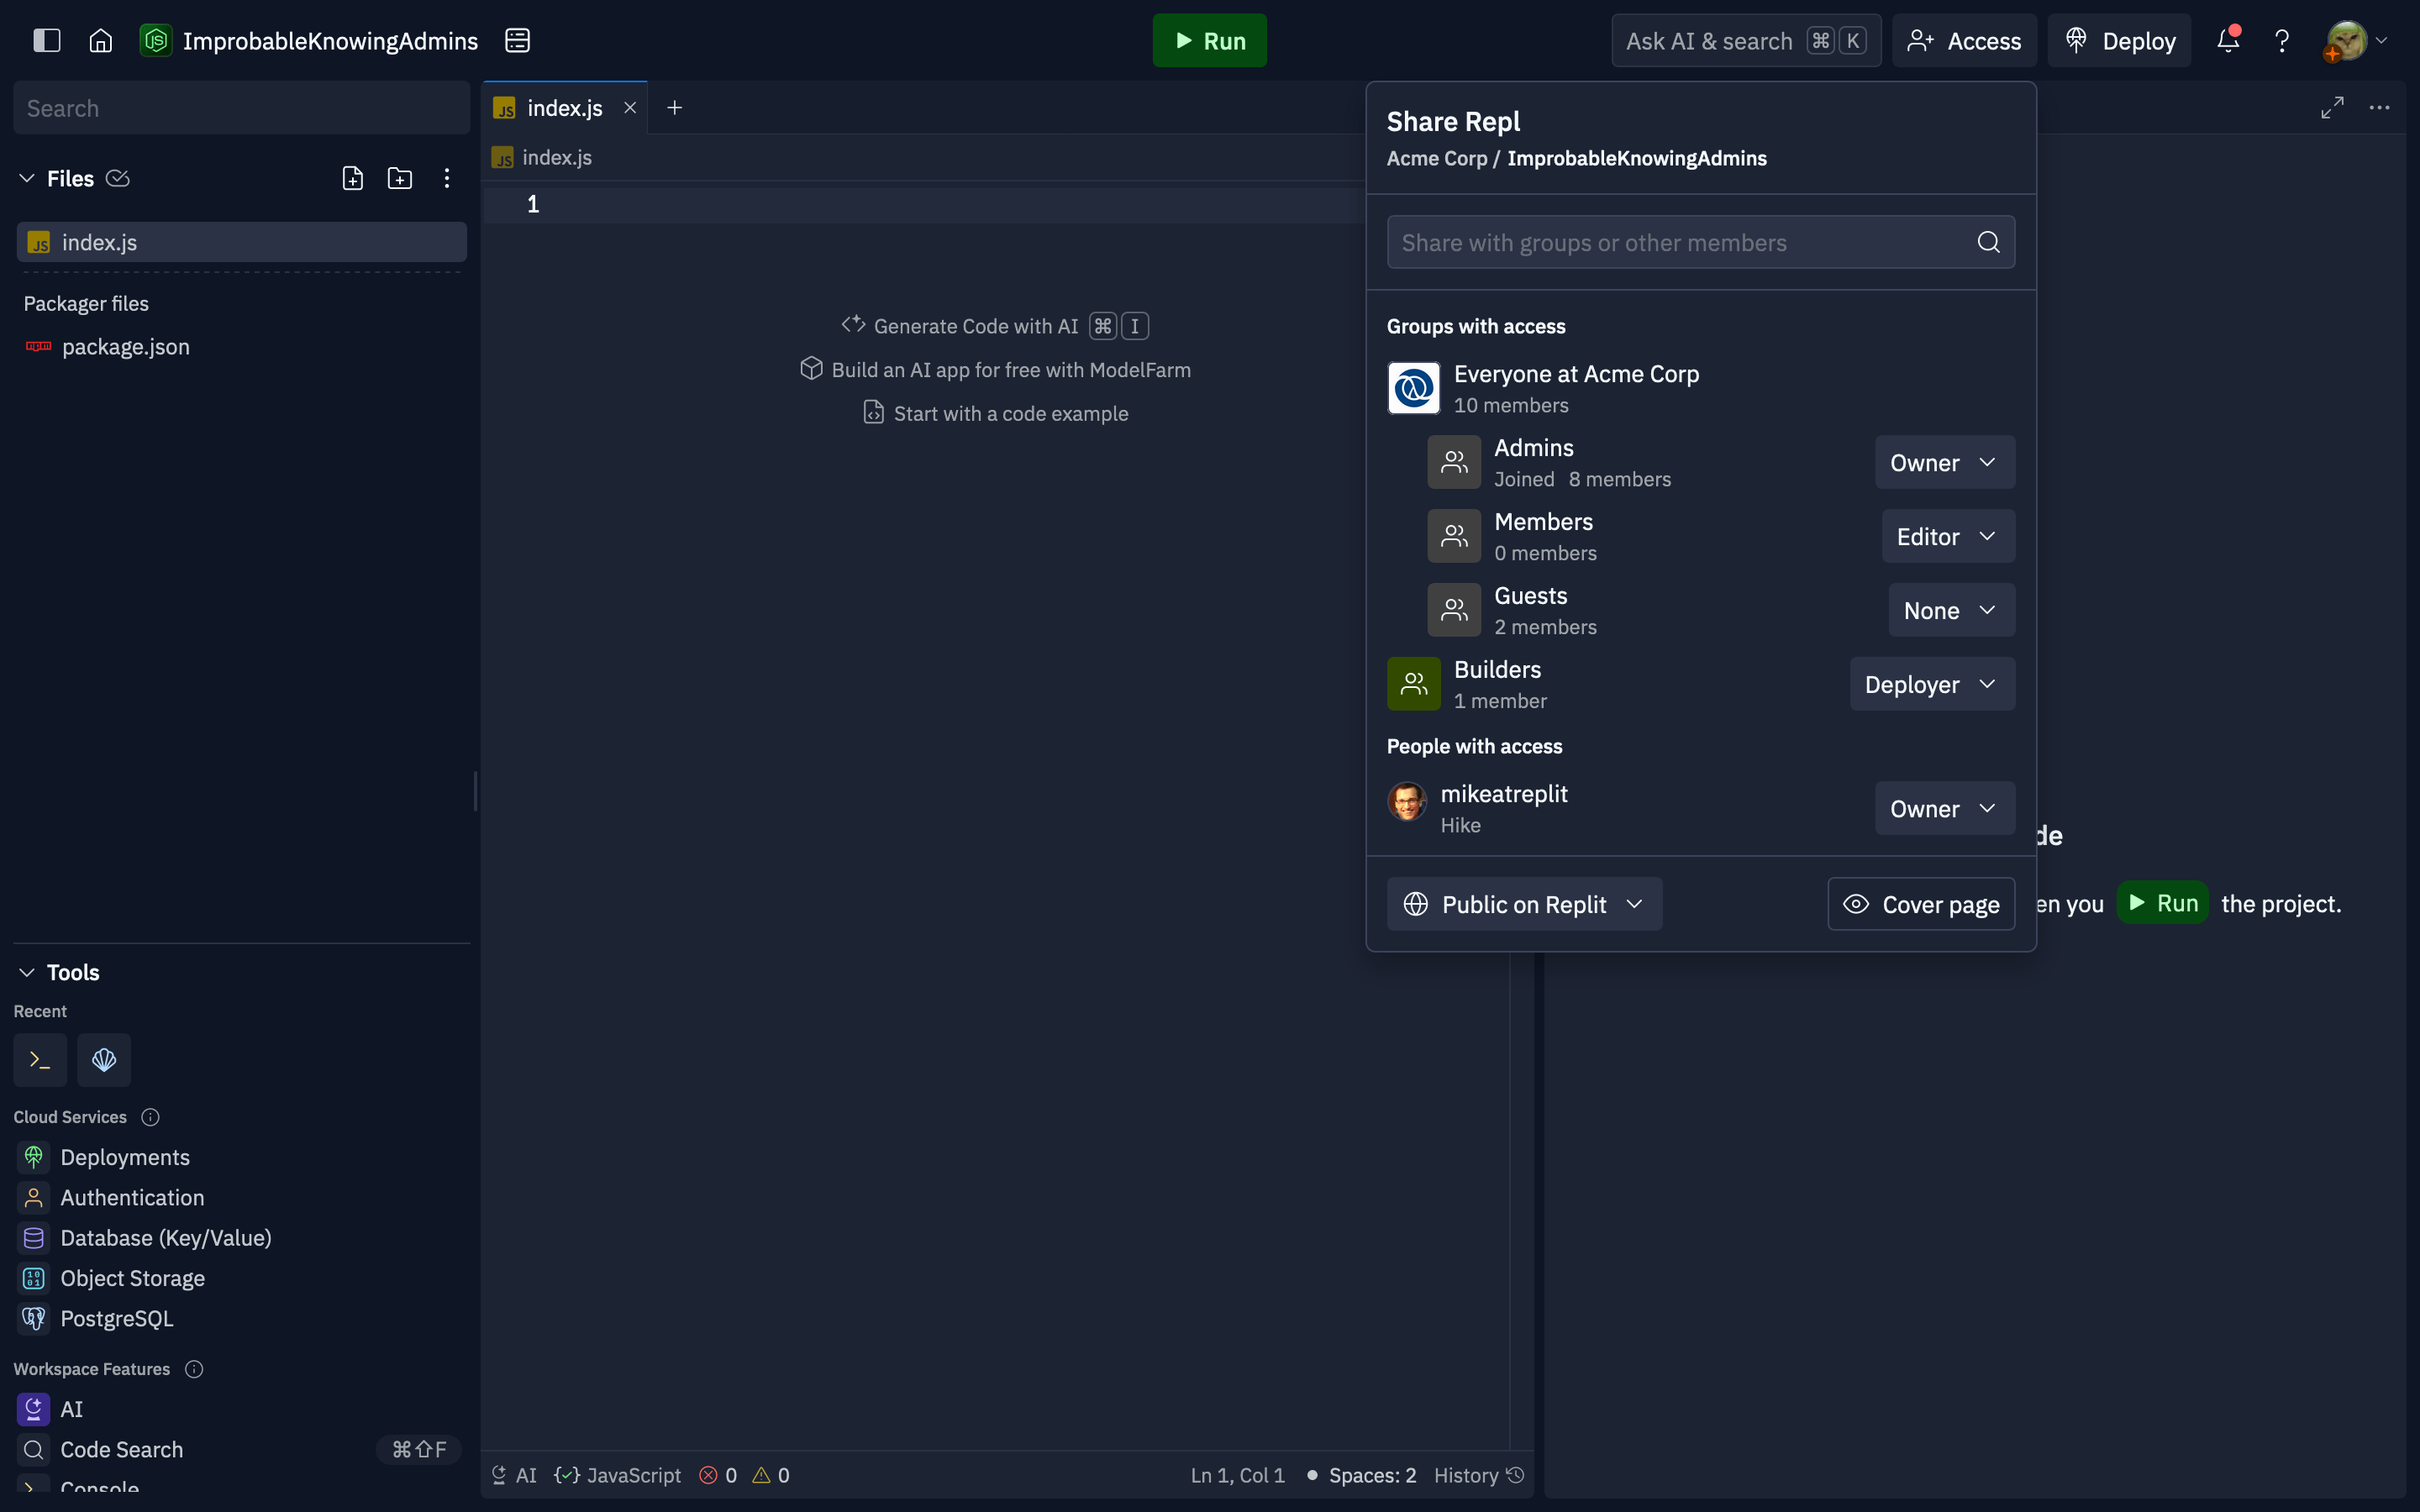Go to Home via house icon
Viewport: 2420px width, 1512px height.
point(100,40)
